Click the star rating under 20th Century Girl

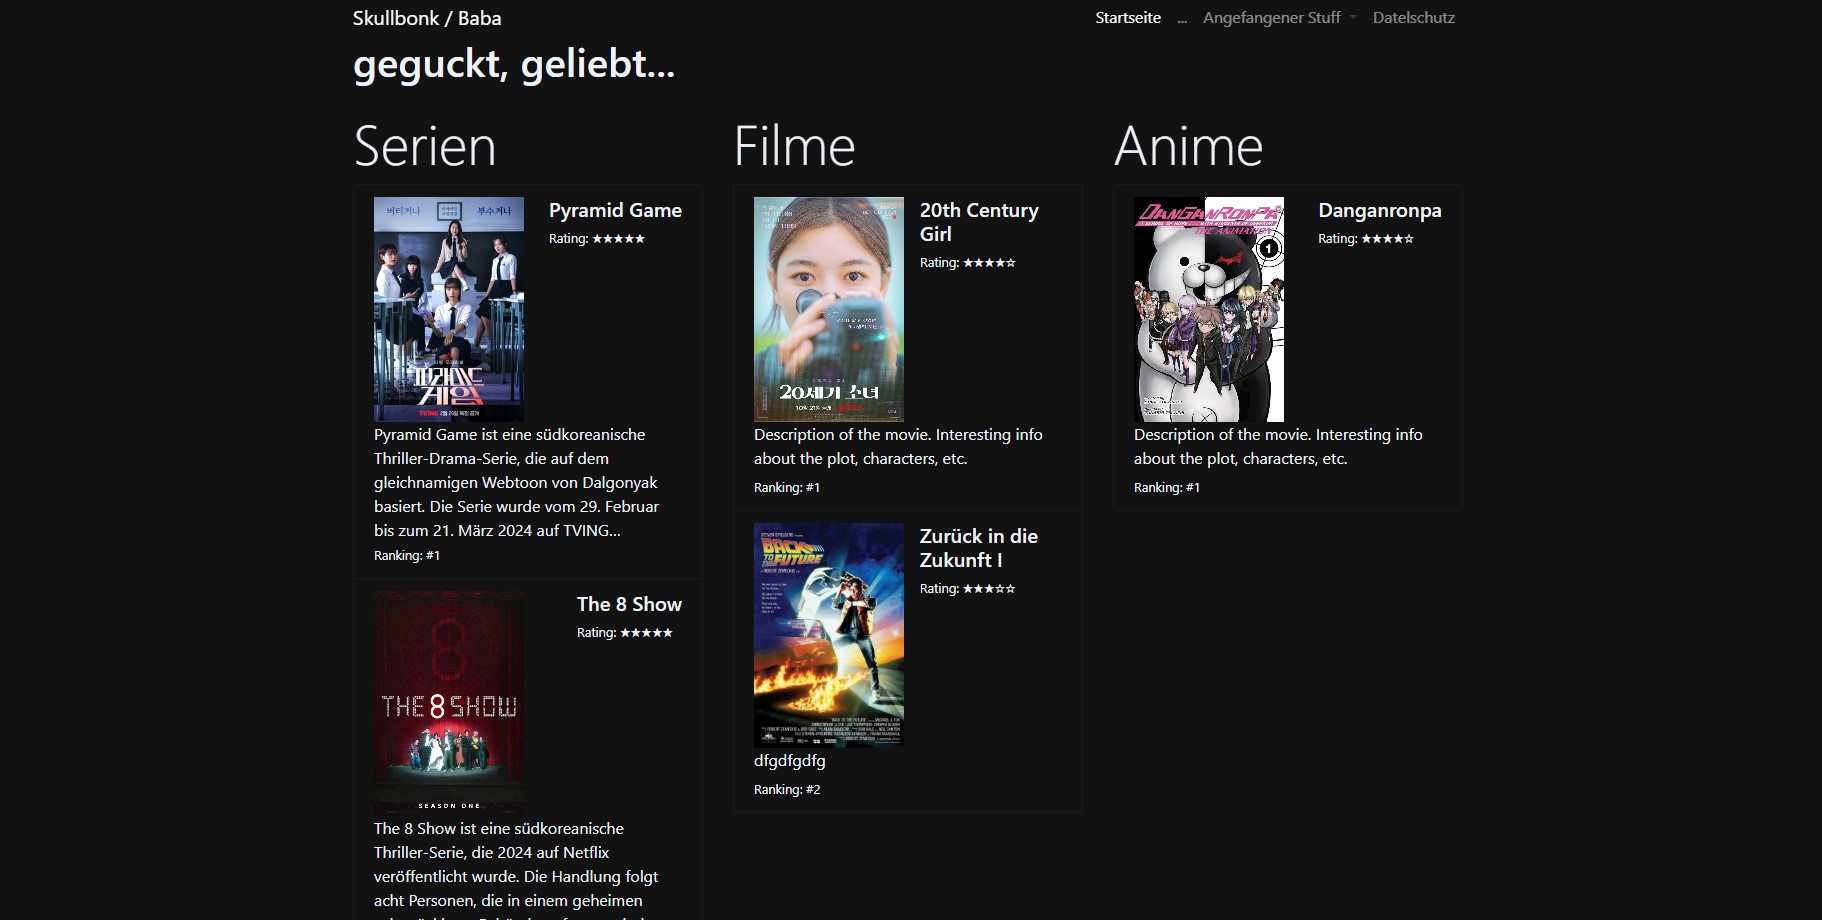(989, 263)
